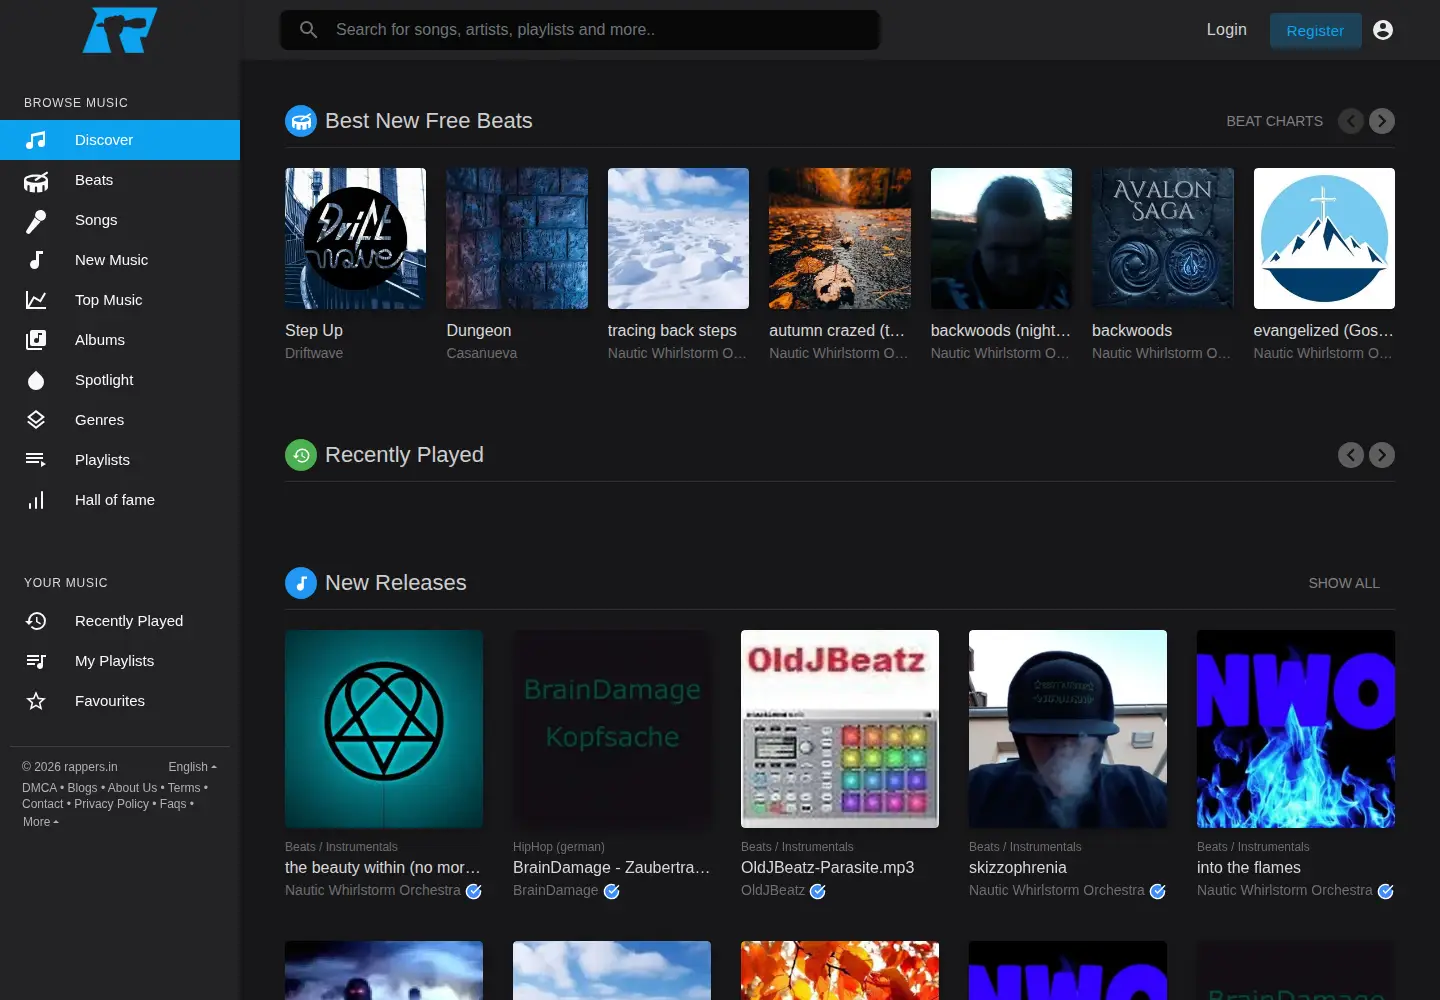Open My Playlists in the sidebar
Screen dimensions: 1440x1000
pyautogui.click(x=120, y=661)
